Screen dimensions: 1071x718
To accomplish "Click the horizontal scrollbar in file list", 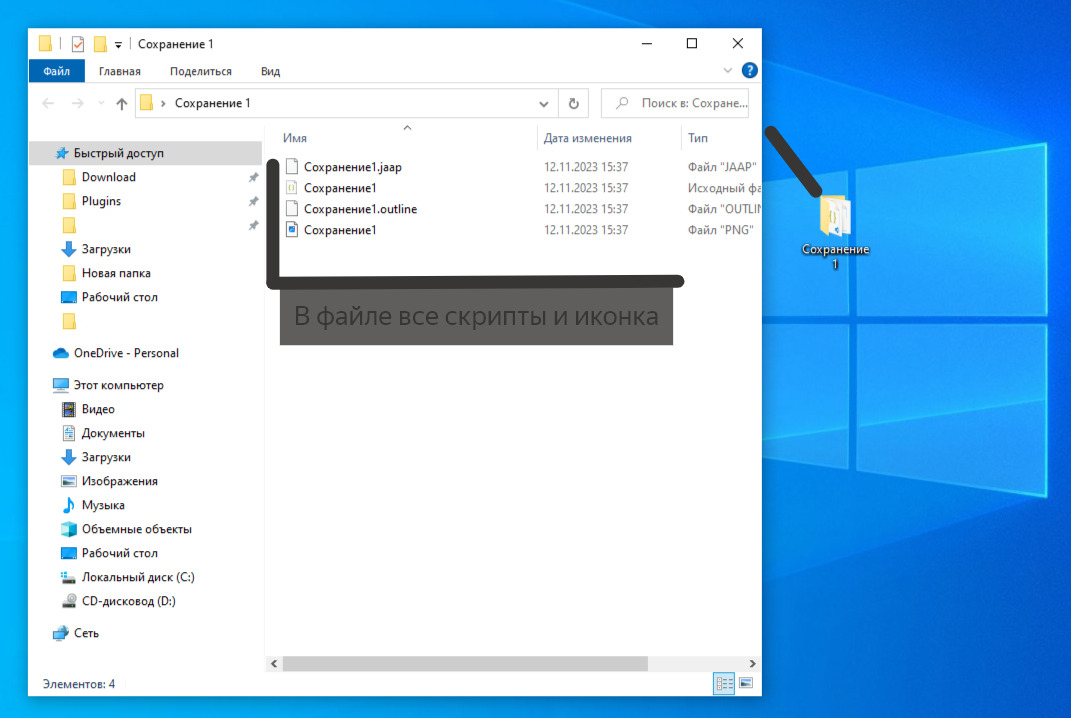I will [465, 663].
